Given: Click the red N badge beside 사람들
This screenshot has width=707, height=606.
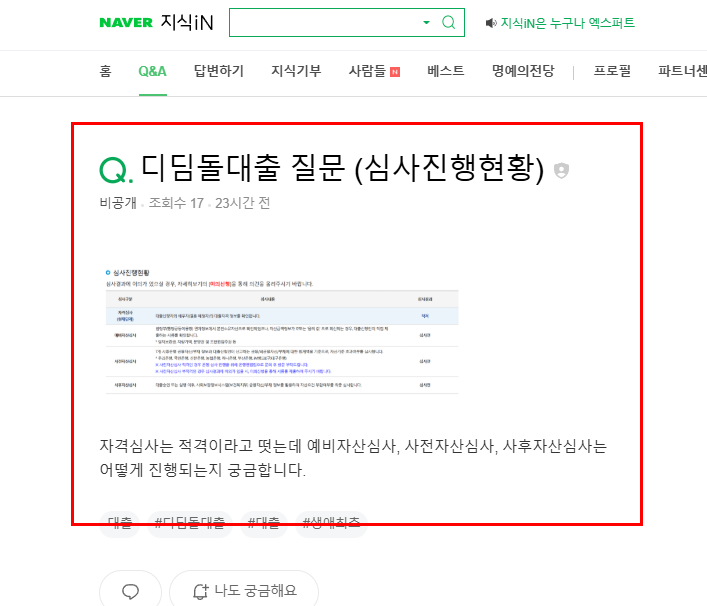Looking at the screenshot, I should [395, 72].
